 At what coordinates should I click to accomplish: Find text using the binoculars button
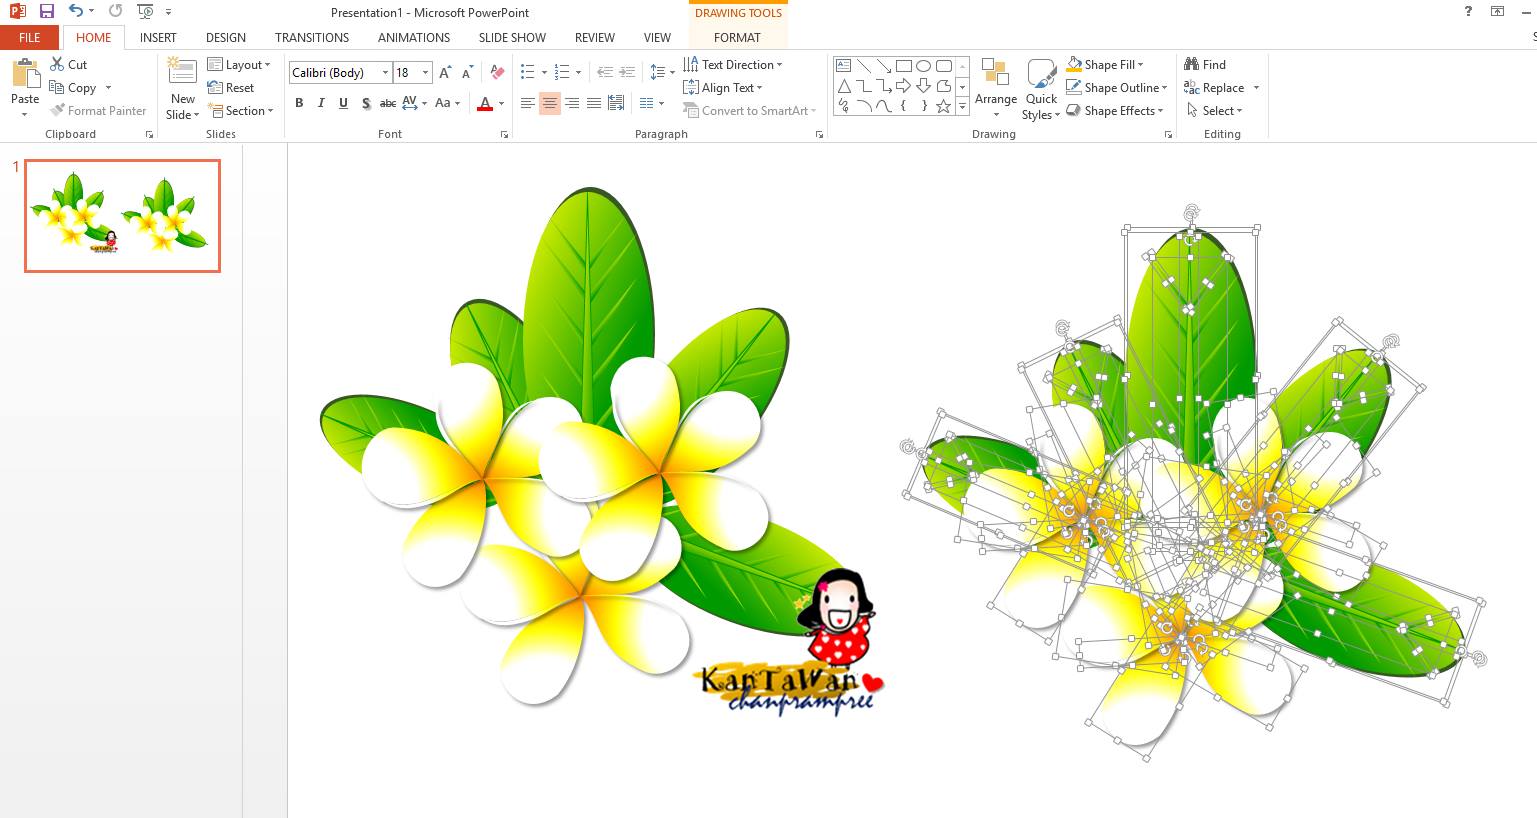coord(1205,64)
